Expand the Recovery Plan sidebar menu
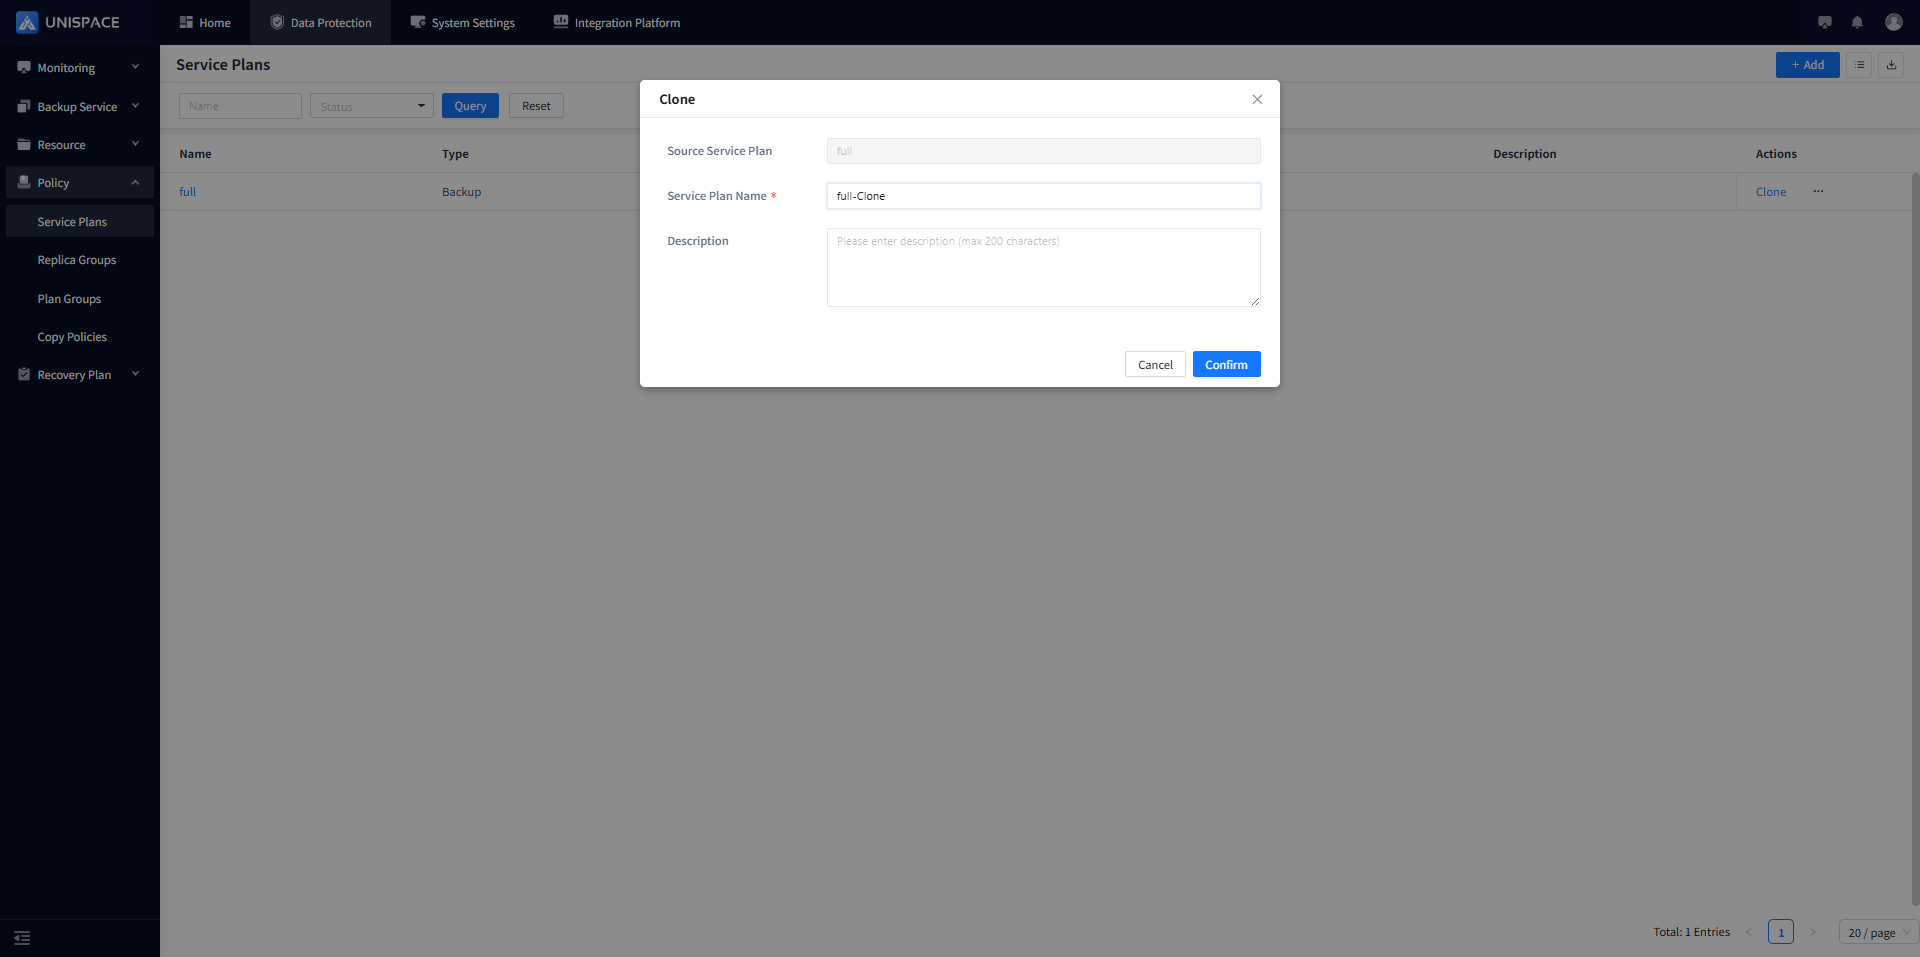This screenshot has width=1920, height=957. click(x=80, y=375)
